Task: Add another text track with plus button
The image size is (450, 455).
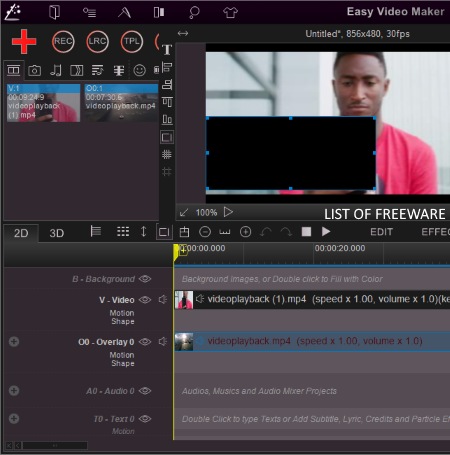Action: point(14,419)
